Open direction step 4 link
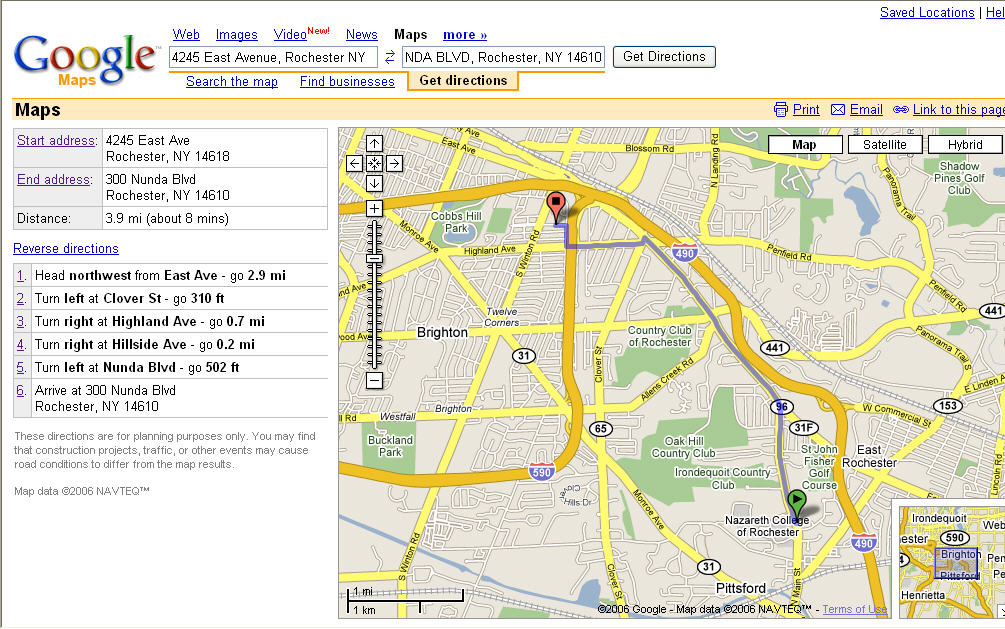 coord(21,345)
